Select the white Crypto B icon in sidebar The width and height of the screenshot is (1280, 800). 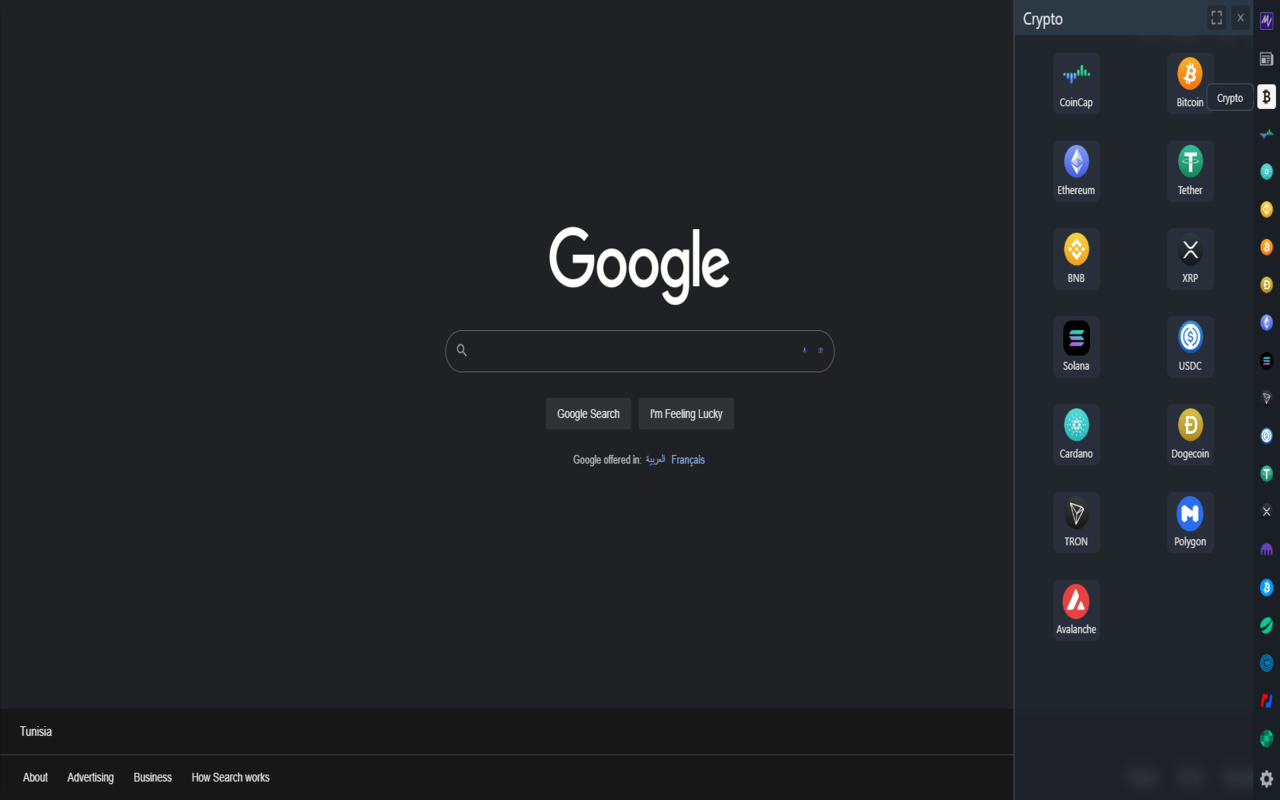pos(1266,97)
